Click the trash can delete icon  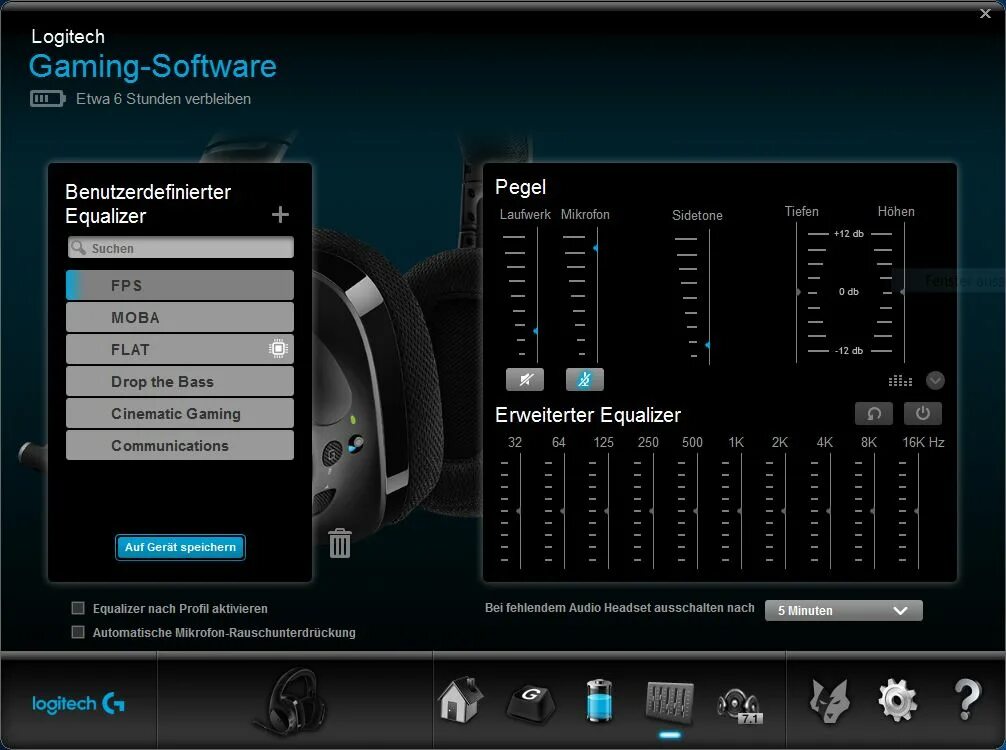pyautogui.click(x=339, y=543)
